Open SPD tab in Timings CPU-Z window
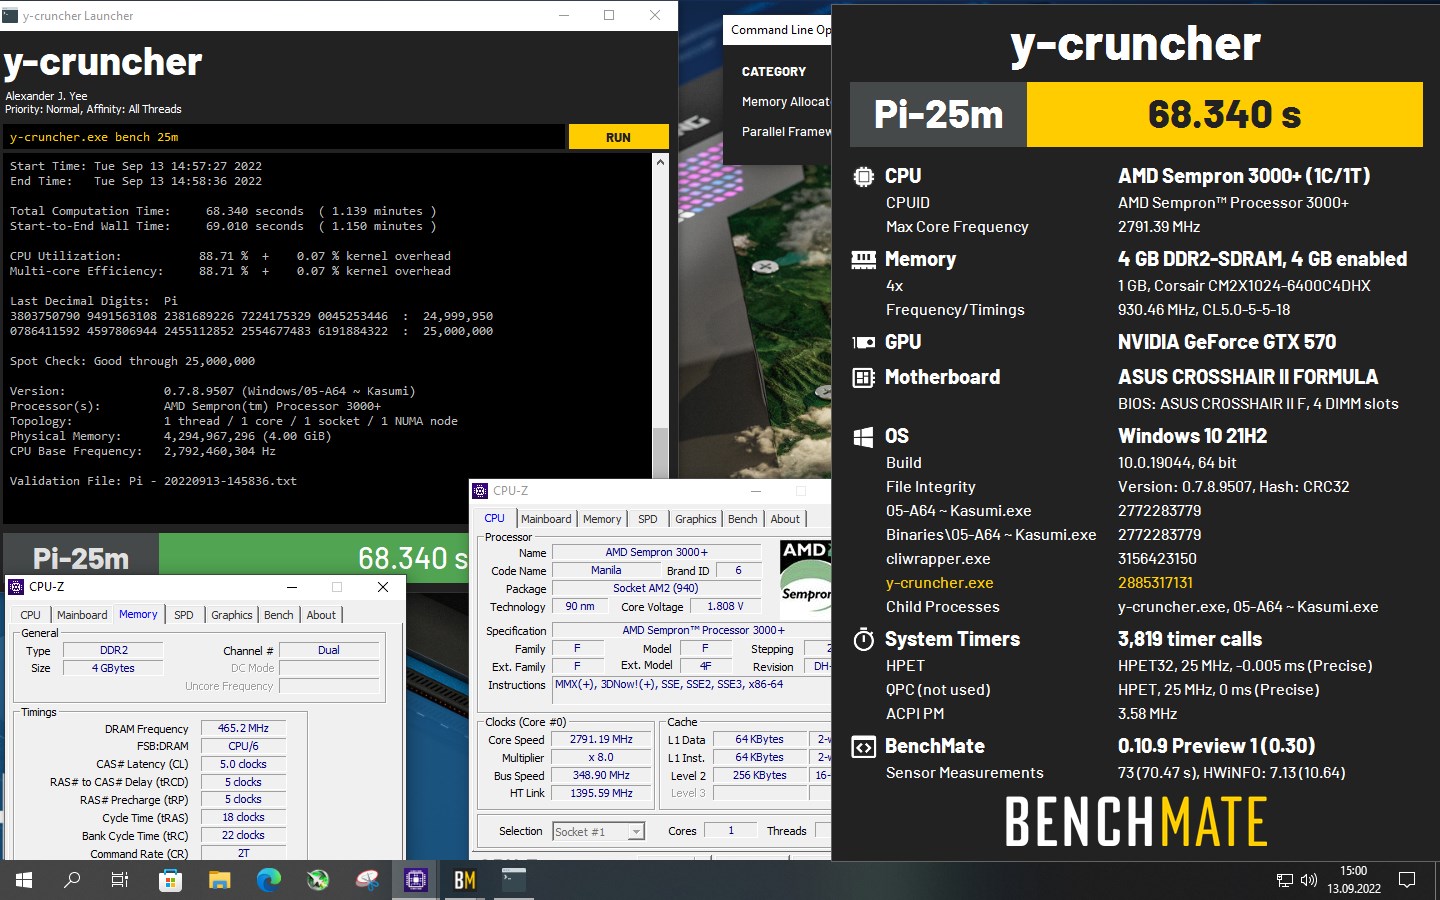Screen dimensions: 1440x900 click(x=184, y=615)
